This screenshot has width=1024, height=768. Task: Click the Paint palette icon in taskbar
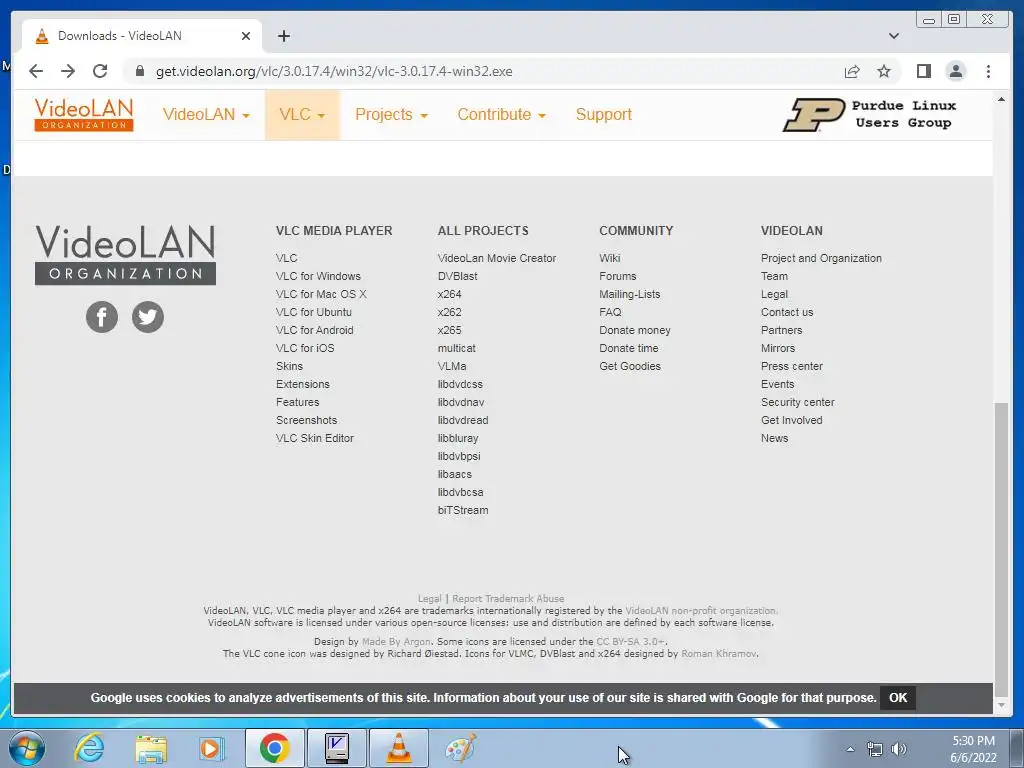pyautogui.click(x=460, y=748)
